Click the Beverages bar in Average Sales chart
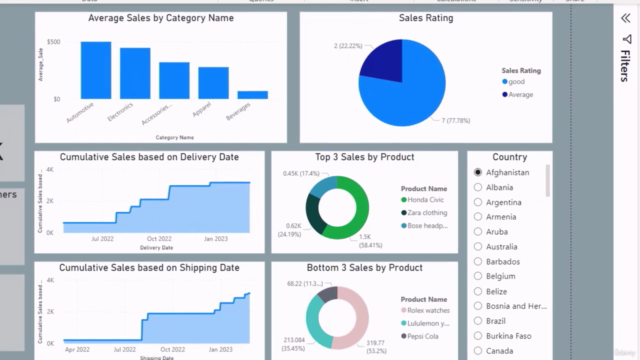Viewport: 640px width, 360px height. tap(253, 95)
